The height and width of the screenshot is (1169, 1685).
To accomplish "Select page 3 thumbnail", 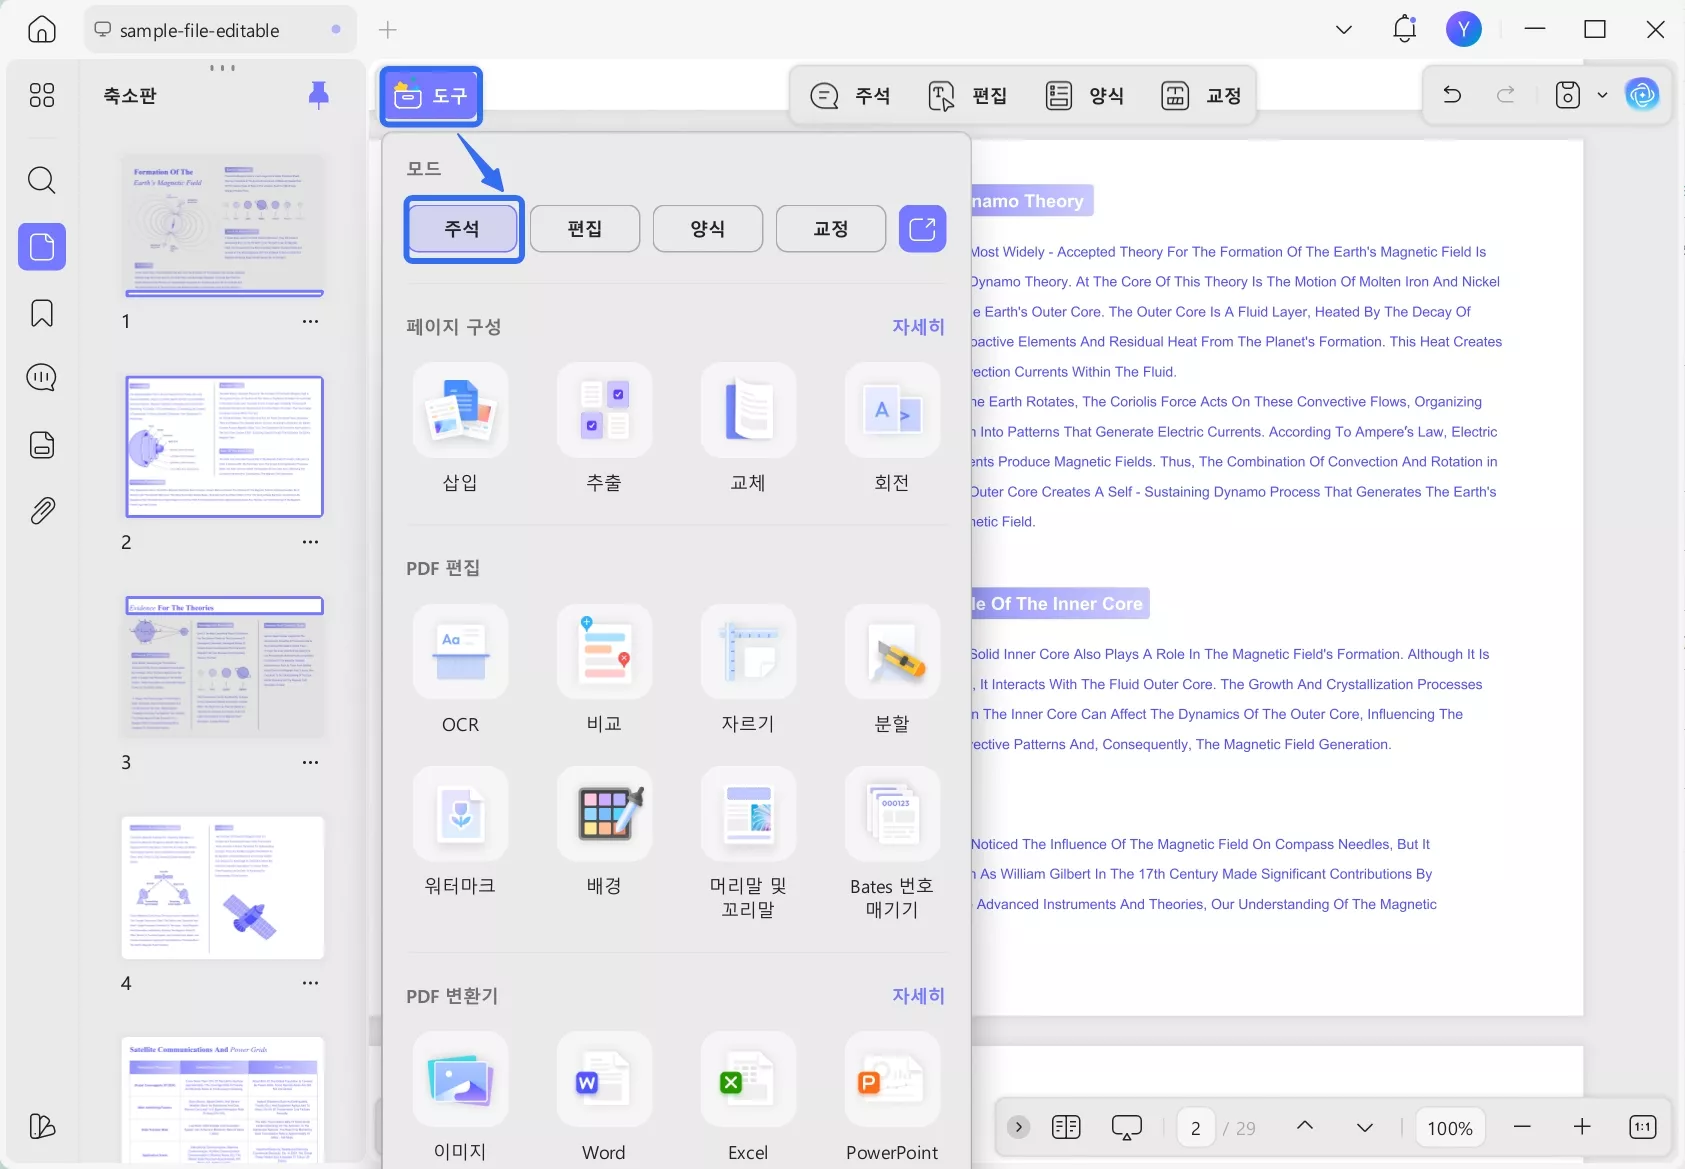I will pyautogui.click(x=224, y=667).
